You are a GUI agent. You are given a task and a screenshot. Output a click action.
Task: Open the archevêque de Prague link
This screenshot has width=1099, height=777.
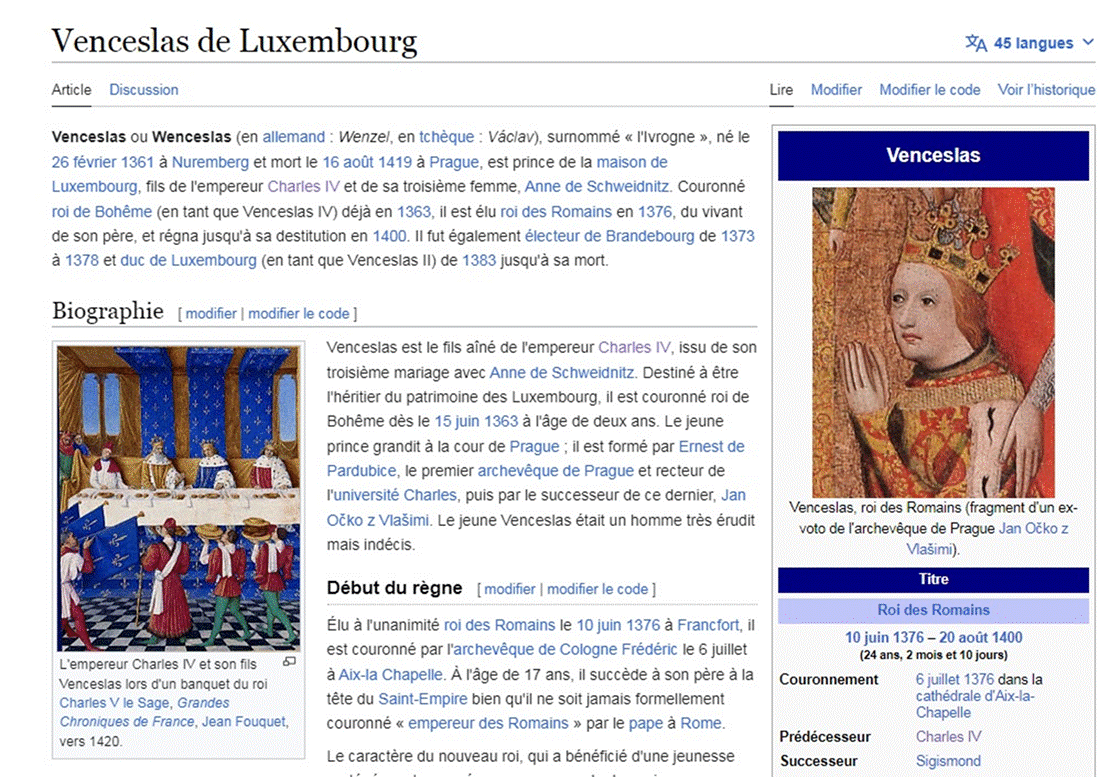(x=556, y=471)
